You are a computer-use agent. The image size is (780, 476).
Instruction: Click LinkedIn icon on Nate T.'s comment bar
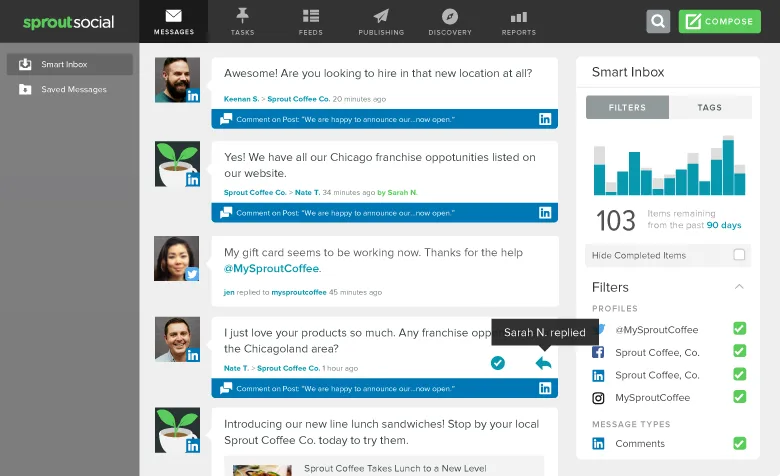545,388
